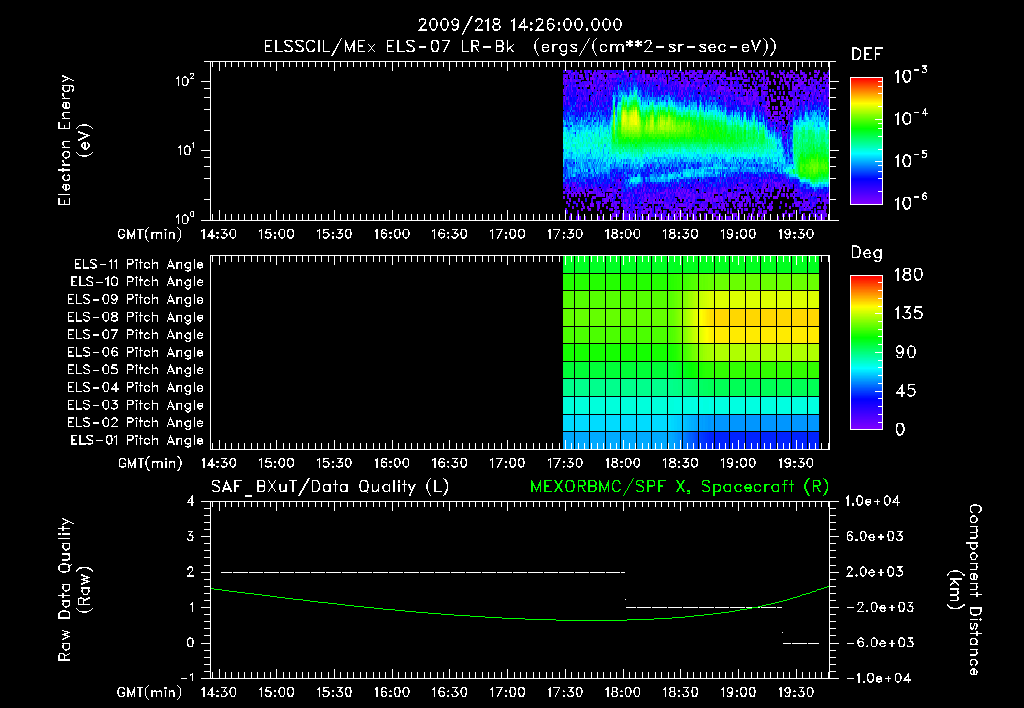Screen dimensions: 1024x708
Task: Click the ELS-06 Pitch Angle row label
Action: coord(135,353)
